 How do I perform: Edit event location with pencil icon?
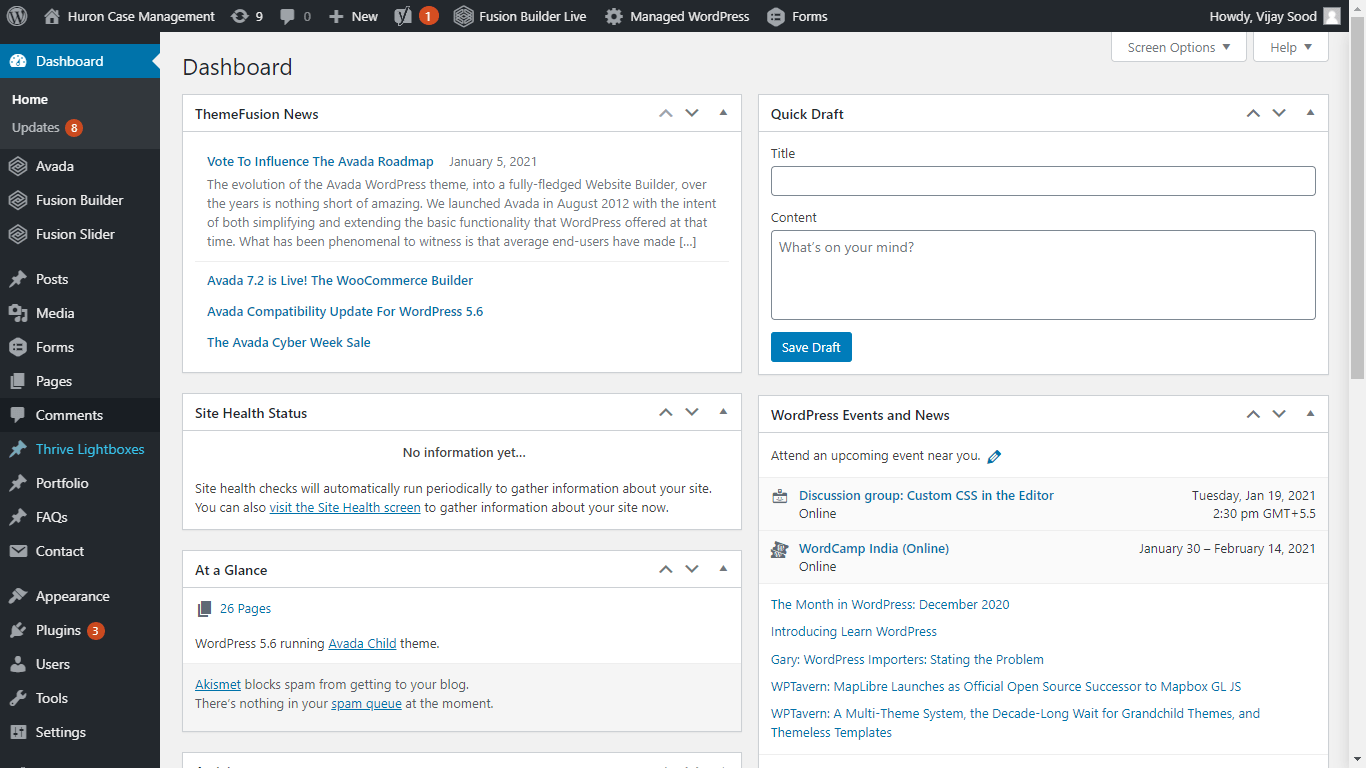(994, 456)
